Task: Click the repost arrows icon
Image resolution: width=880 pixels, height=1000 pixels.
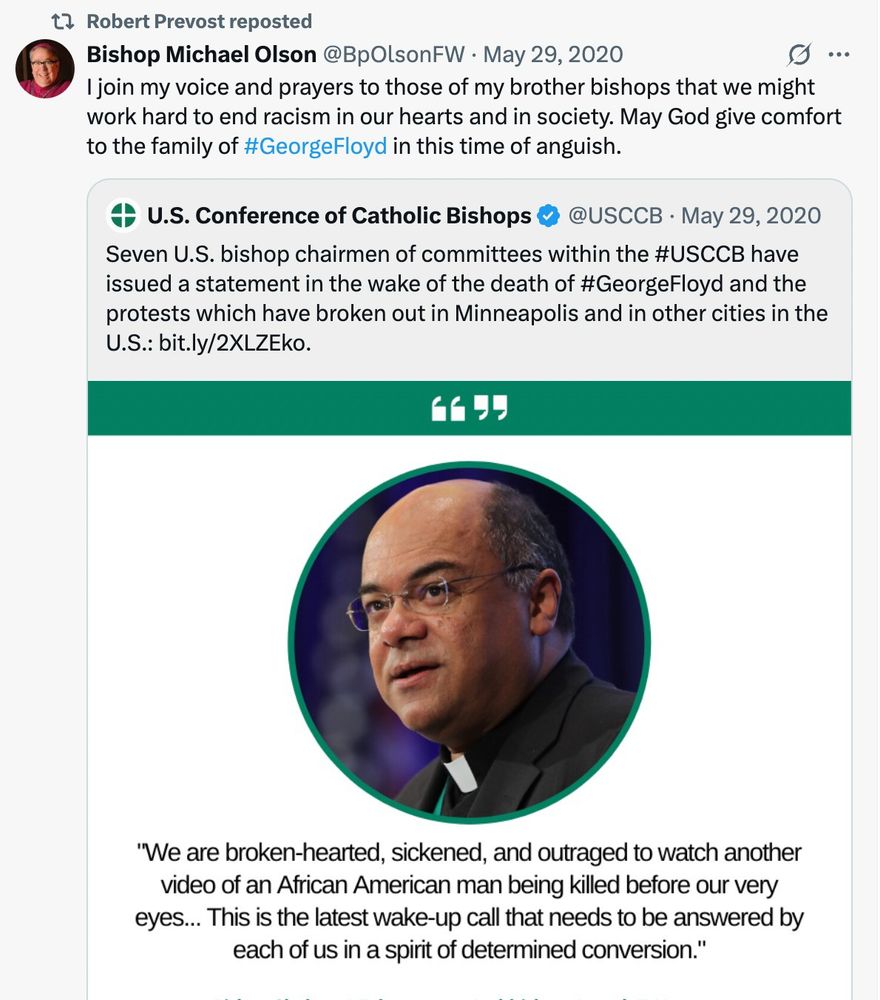Action: tap(62, 22)
